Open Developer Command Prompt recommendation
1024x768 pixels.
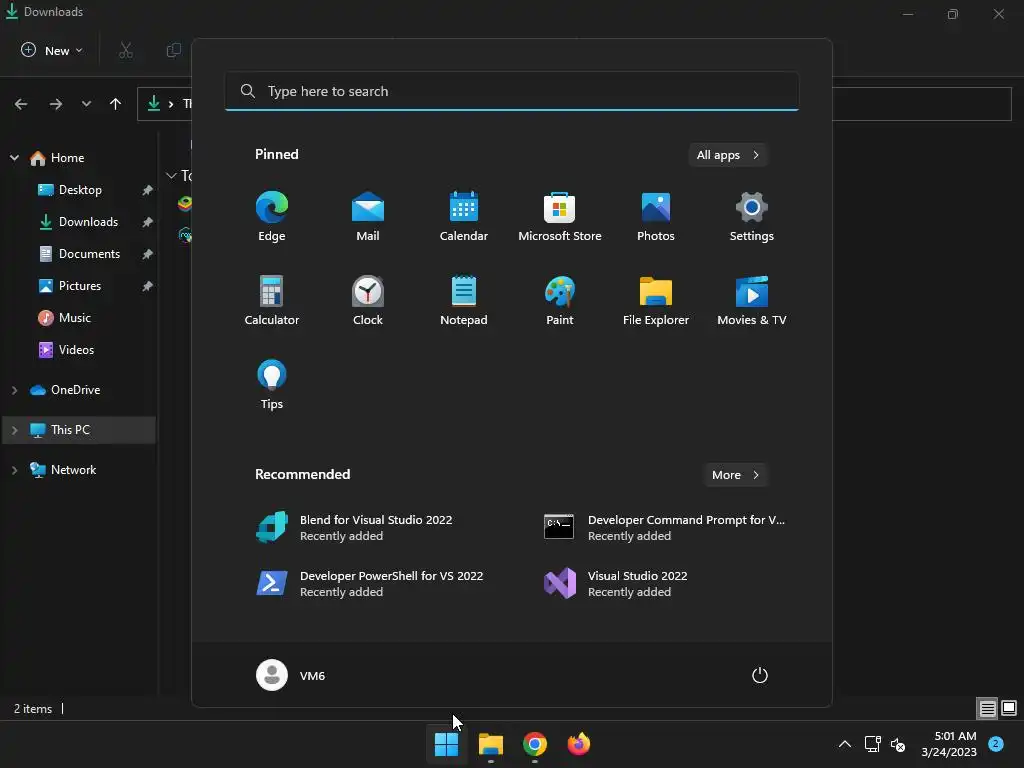665,527
